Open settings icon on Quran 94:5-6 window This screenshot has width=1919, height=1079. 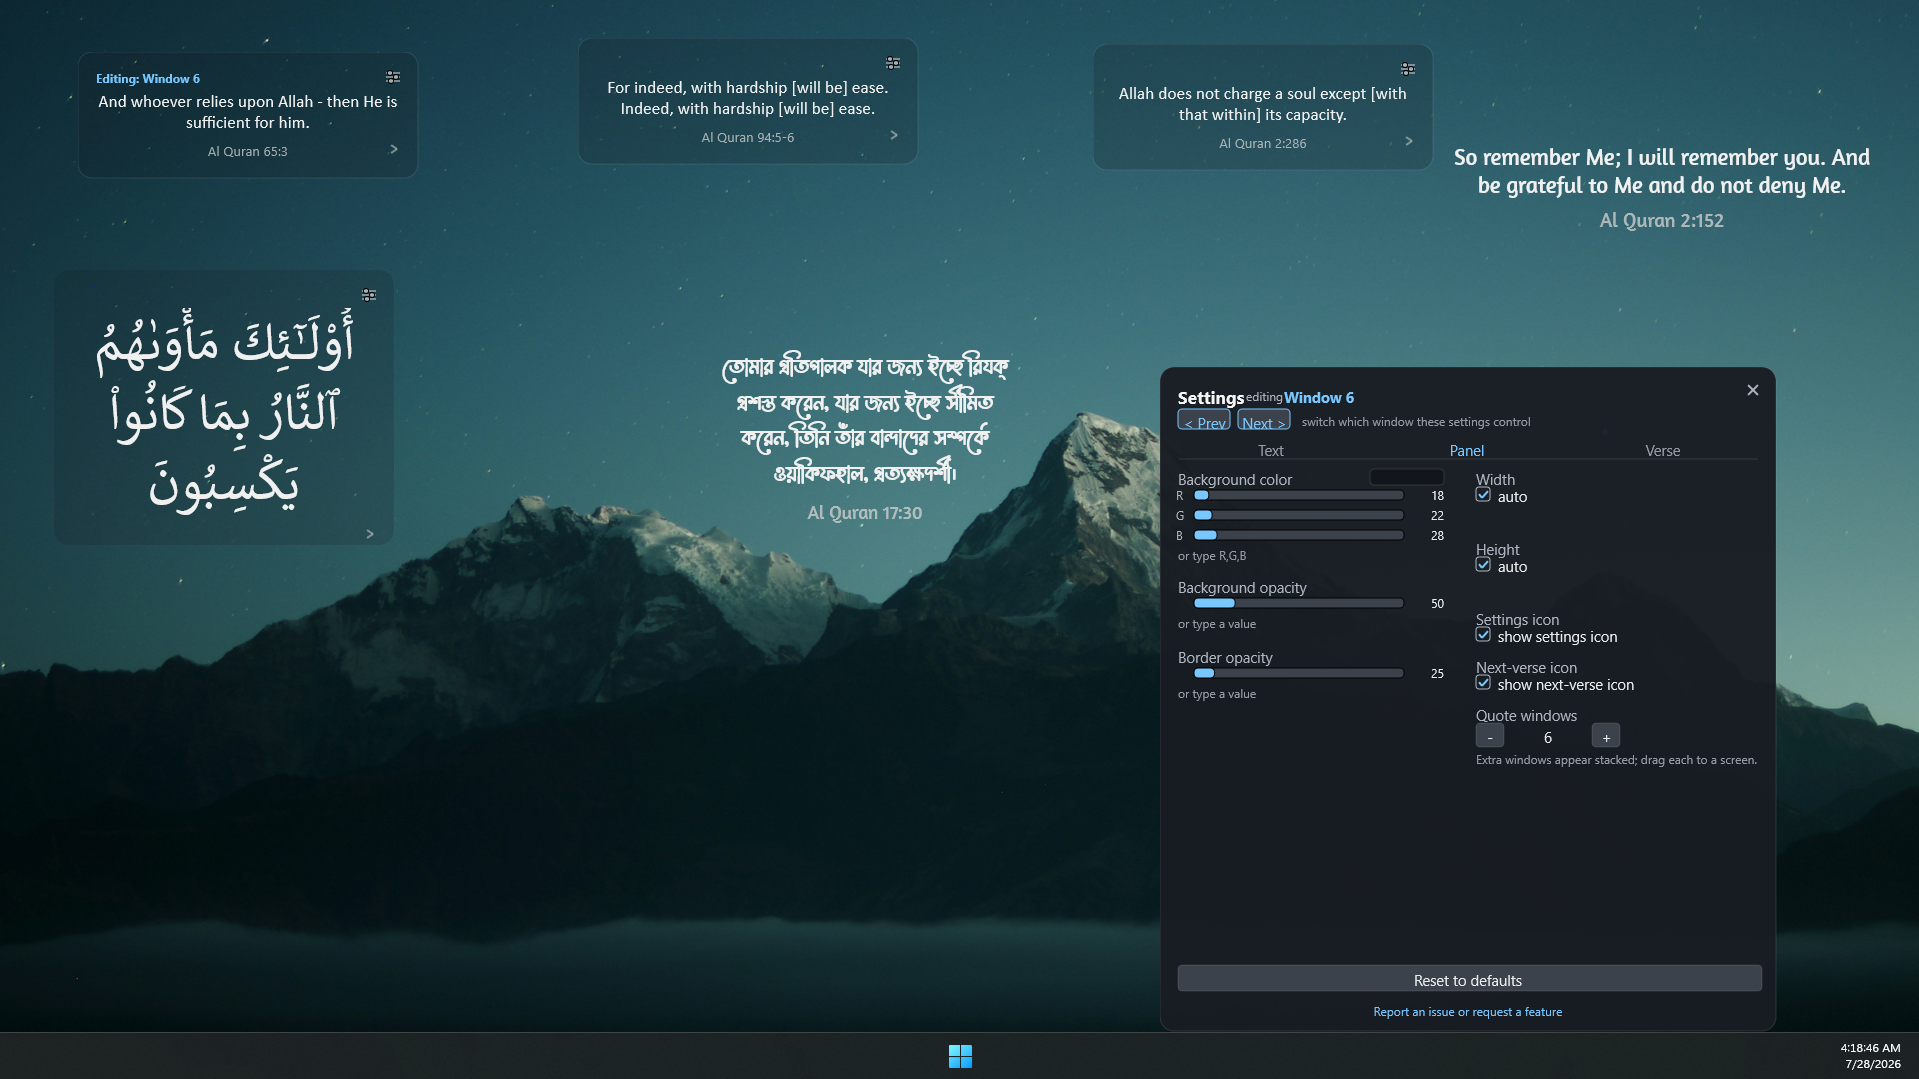pyautogui.click(x=893, y=63)
